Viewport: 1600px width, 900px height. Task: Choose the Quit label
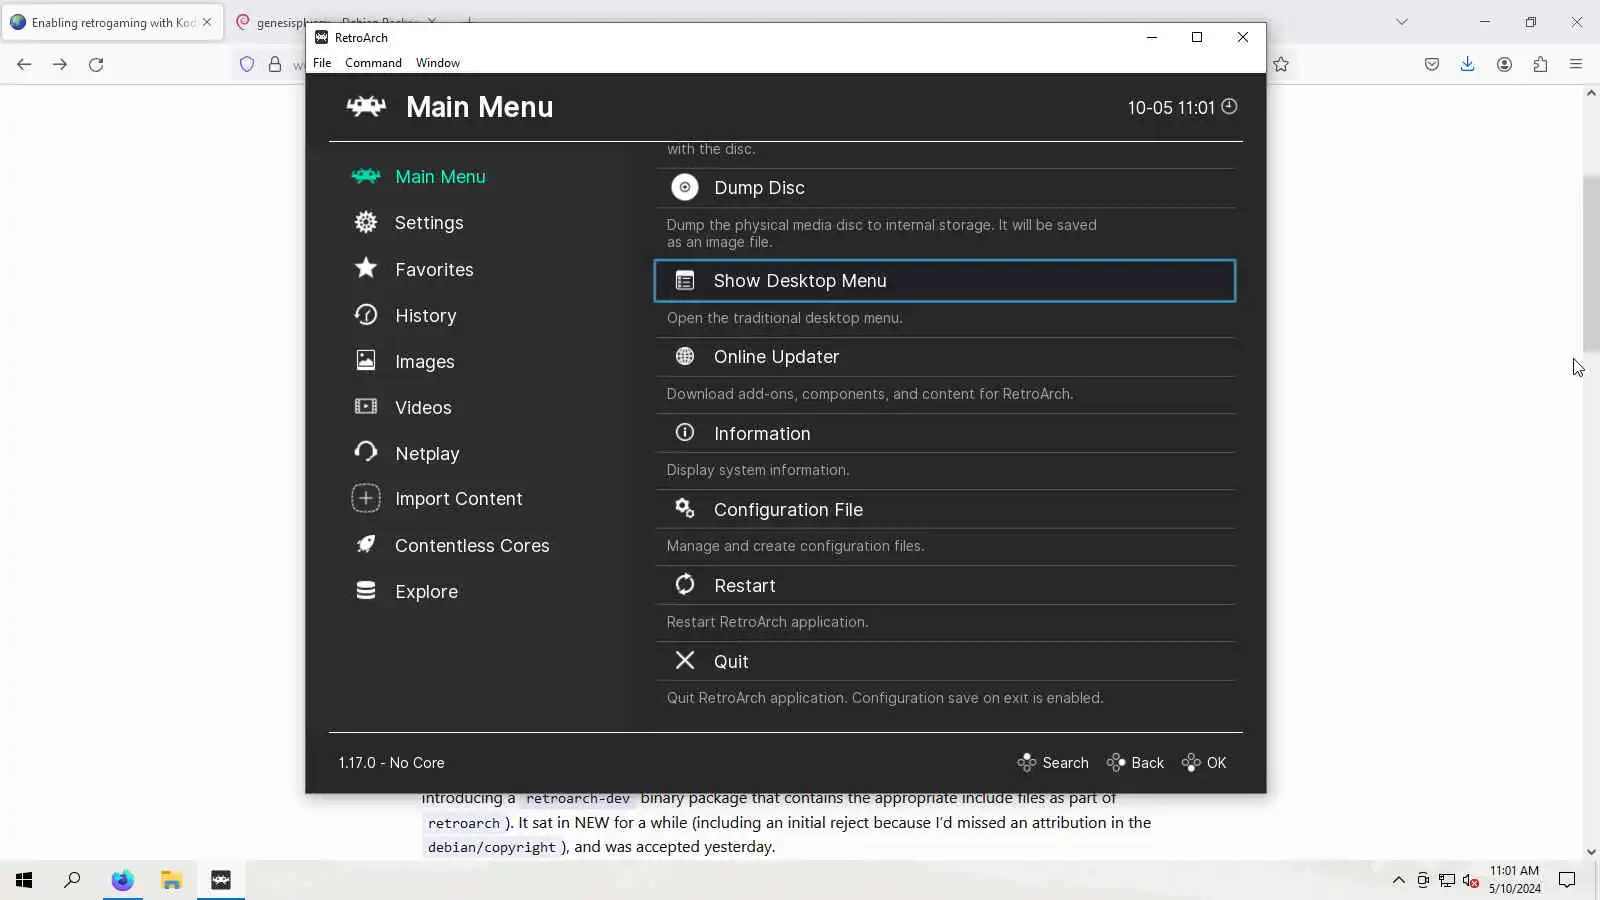pyautogui.click(x=731, y=662)
